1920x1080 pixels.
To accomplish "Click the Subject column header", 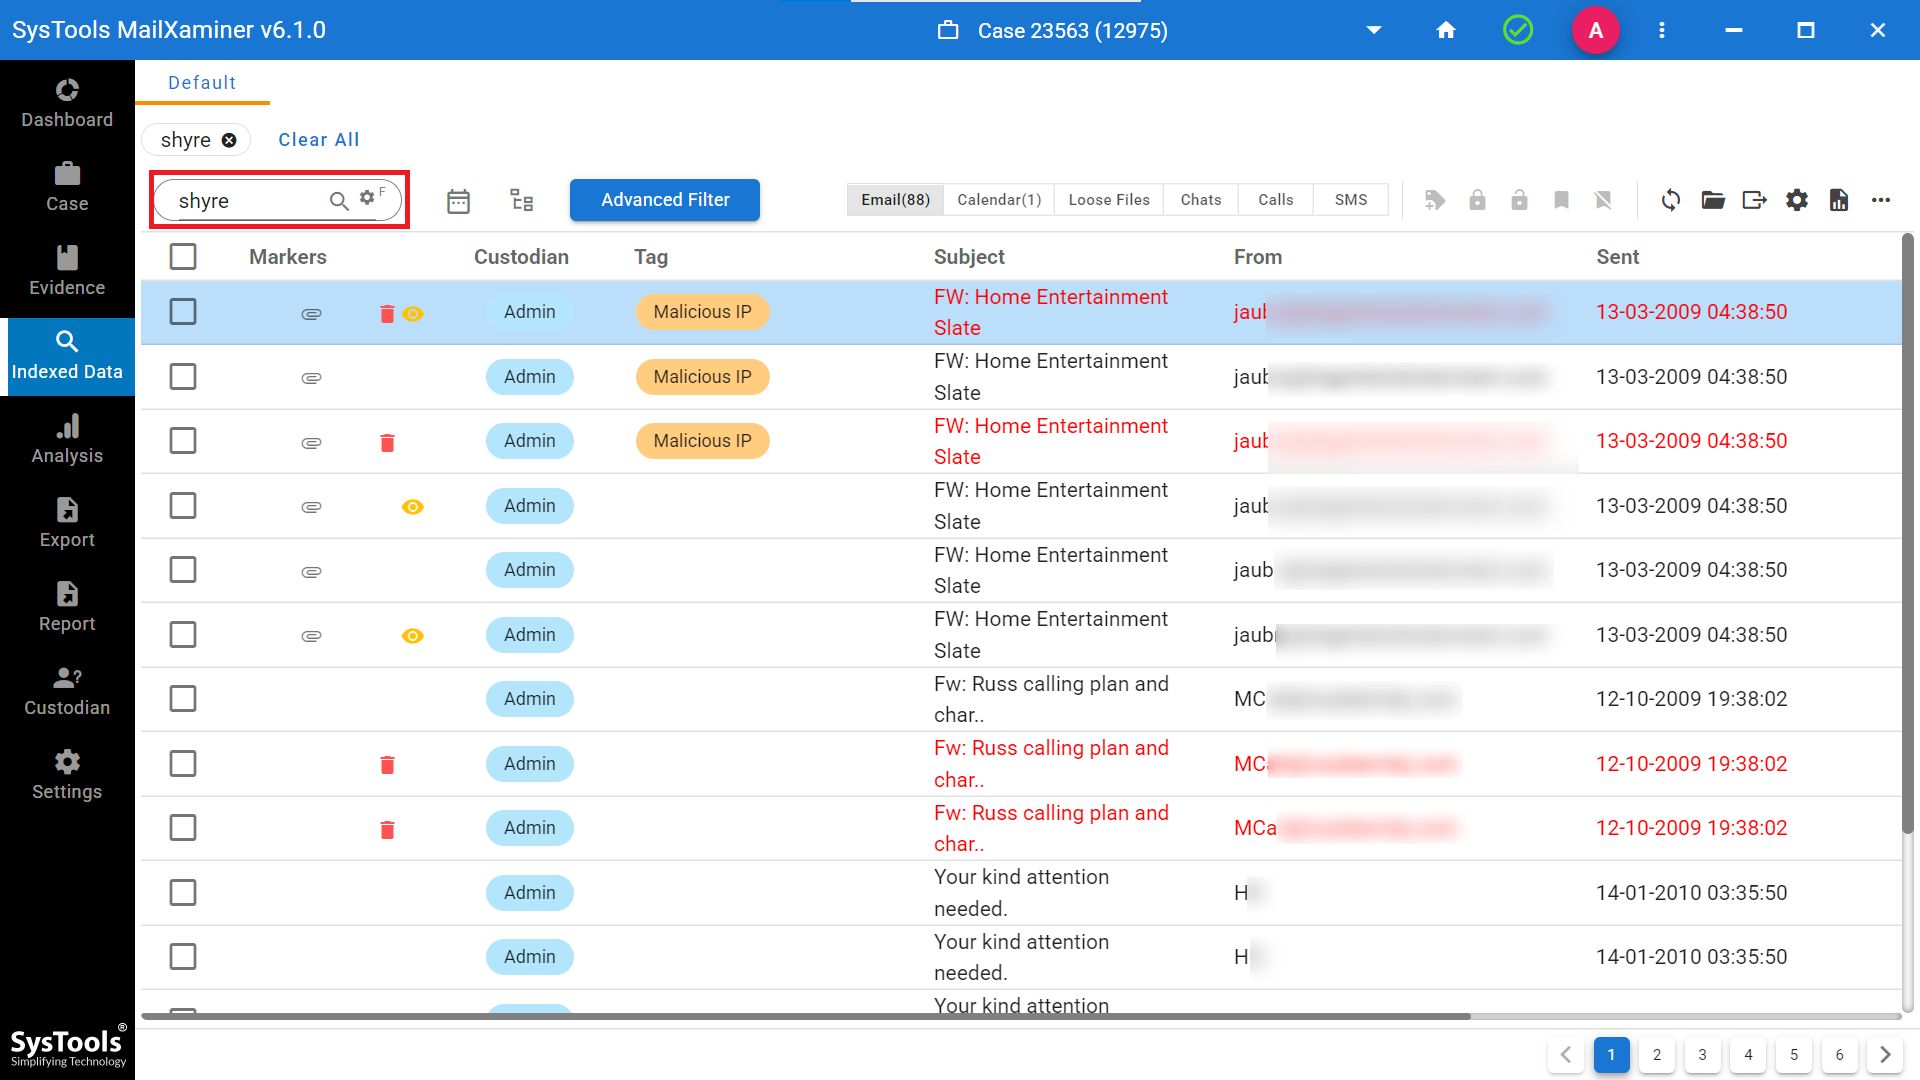I will tap(969, 257).
